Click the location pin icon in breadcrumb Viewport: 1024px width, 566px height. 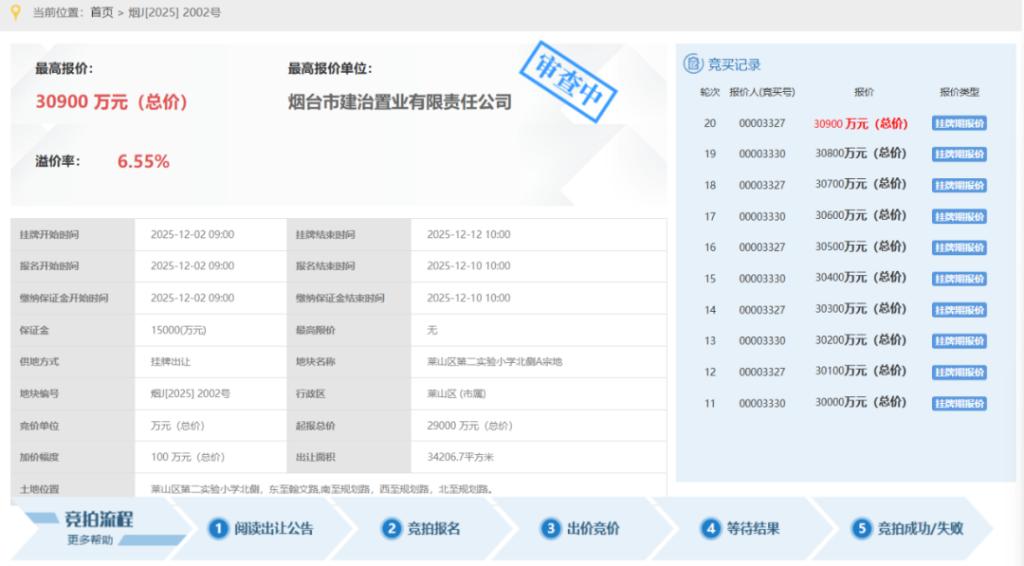pyautogui.click(x=14, y=12)
